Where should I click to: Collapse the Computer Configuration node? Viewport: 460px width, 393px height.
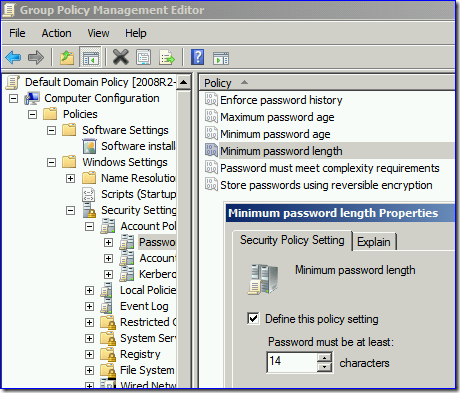(x=13, y=98)
